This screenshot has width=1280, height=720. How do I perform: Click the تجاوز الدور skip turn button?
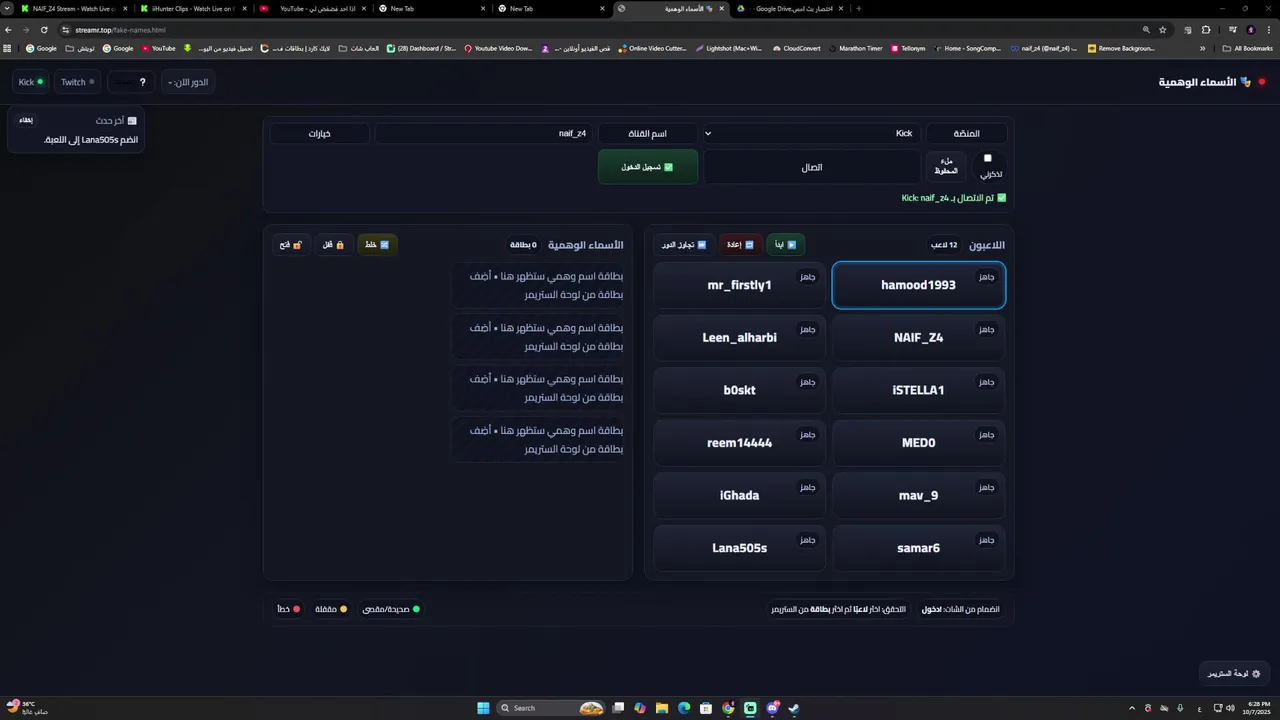click(684, 244)
